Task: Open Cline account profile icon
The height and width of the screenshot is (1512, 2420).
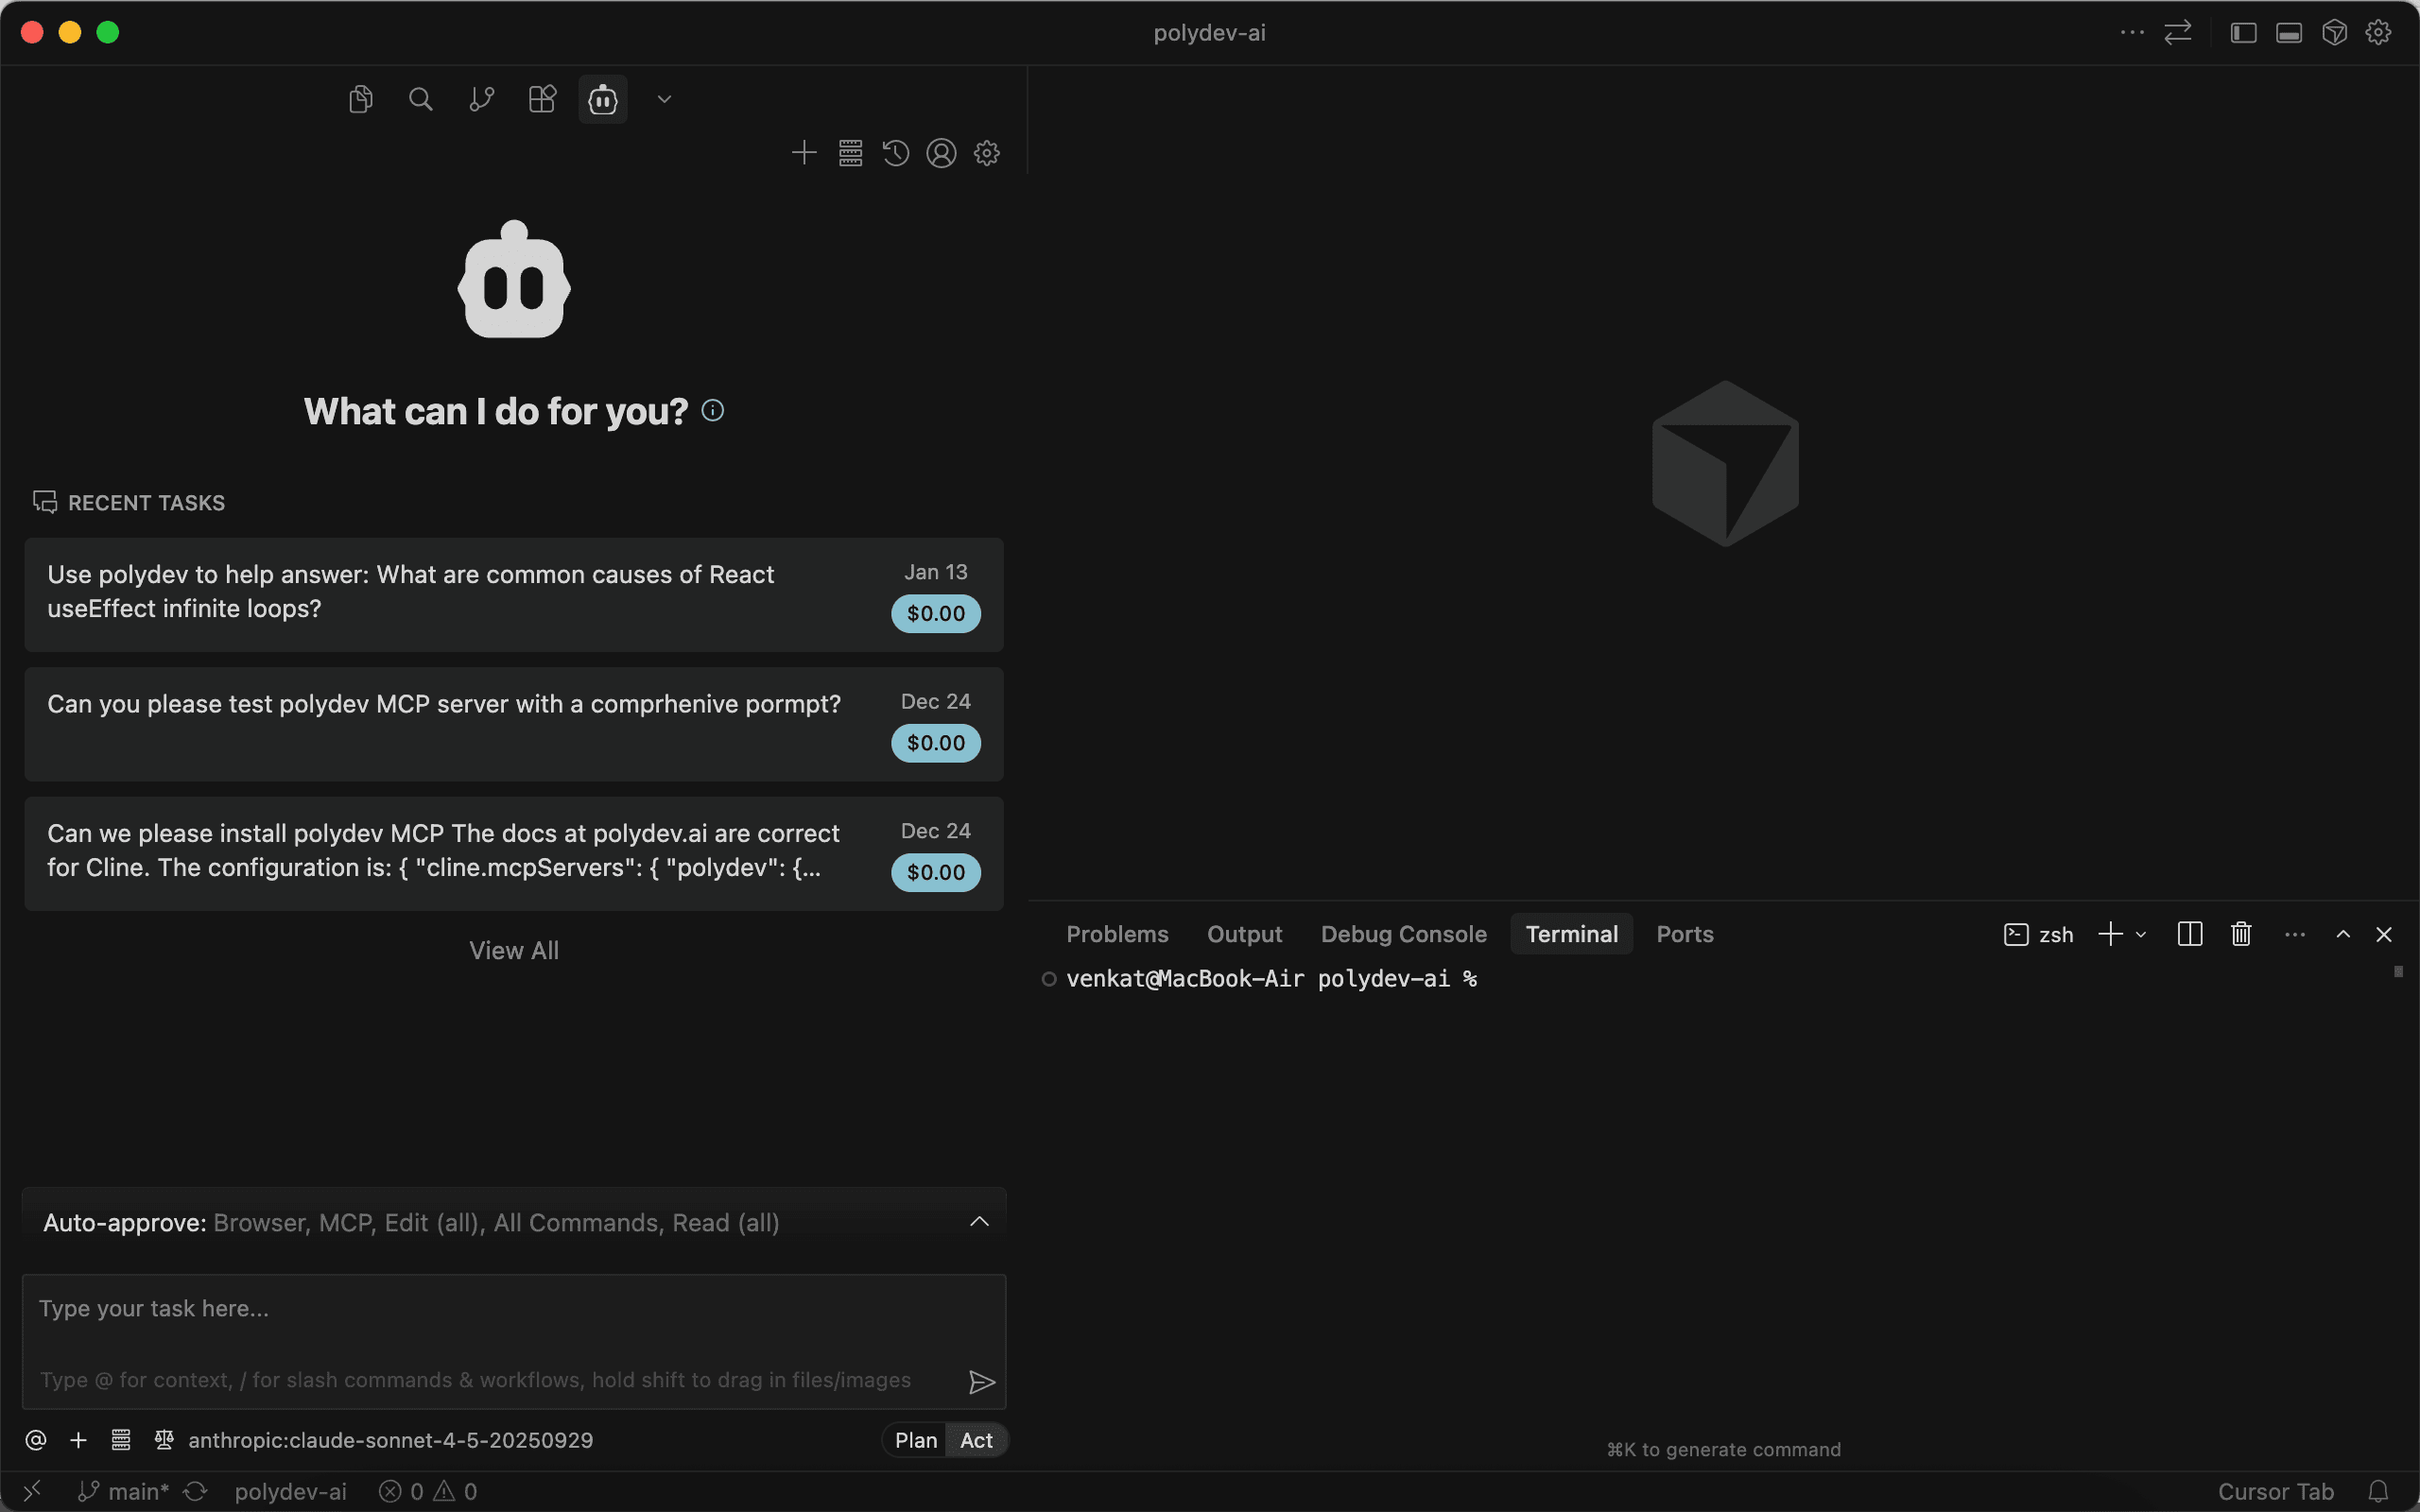Action: 941,153
